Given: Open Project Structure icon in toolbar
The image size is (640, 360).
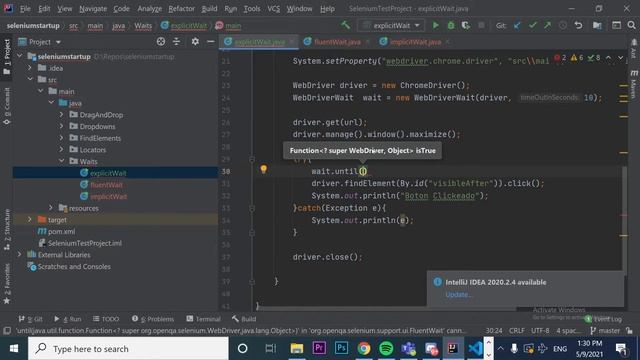Looking at the screenshot, I should click(x=597, y=25).
